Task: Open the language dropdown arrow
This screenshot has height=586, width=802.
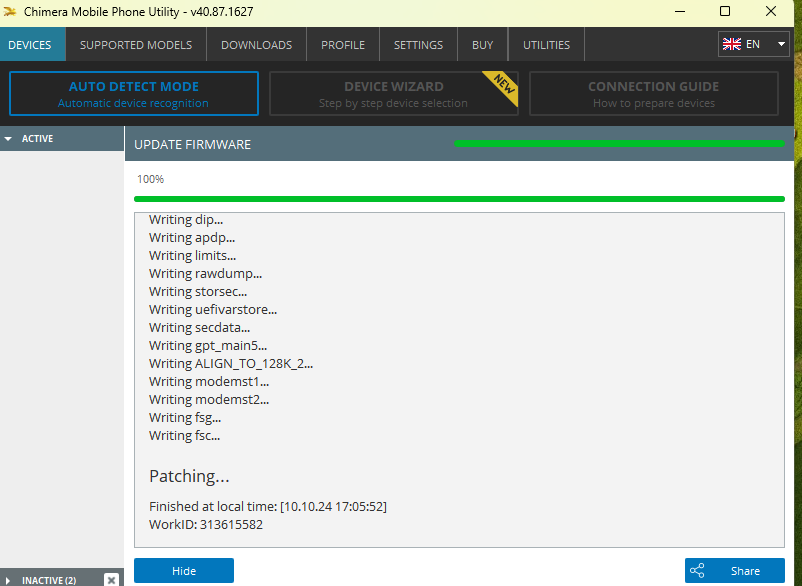Action: tap(781, 44)
